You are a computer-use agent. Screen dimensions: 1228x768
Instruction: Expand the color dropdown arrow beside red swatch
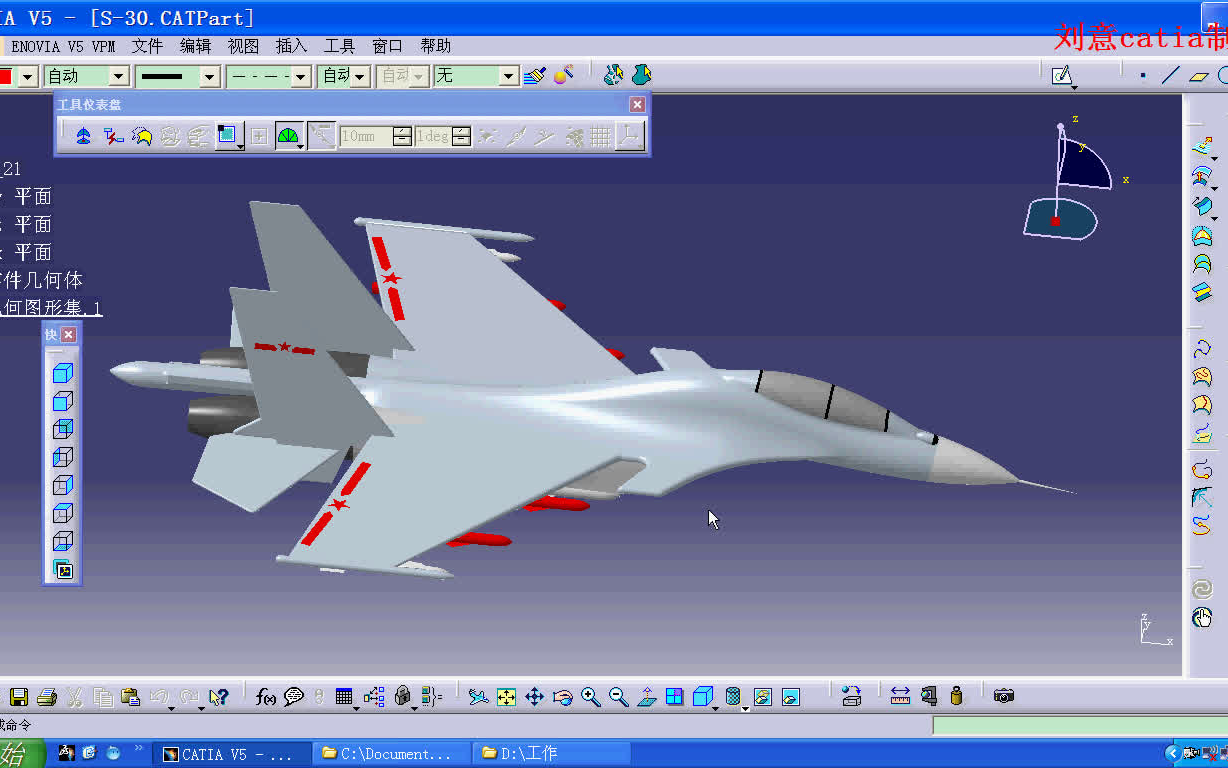[x=28, y=76]
